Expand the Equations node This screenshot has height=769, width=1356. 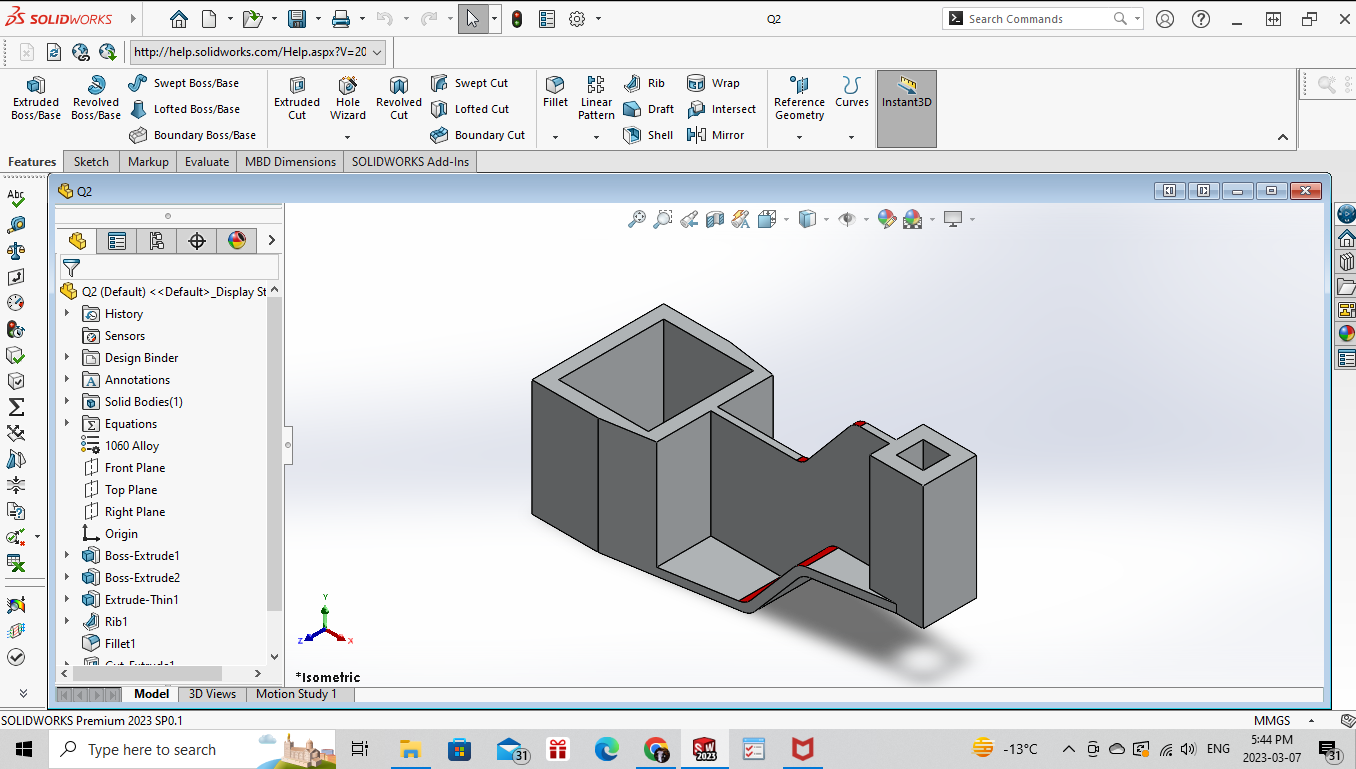tap(67, 423)
